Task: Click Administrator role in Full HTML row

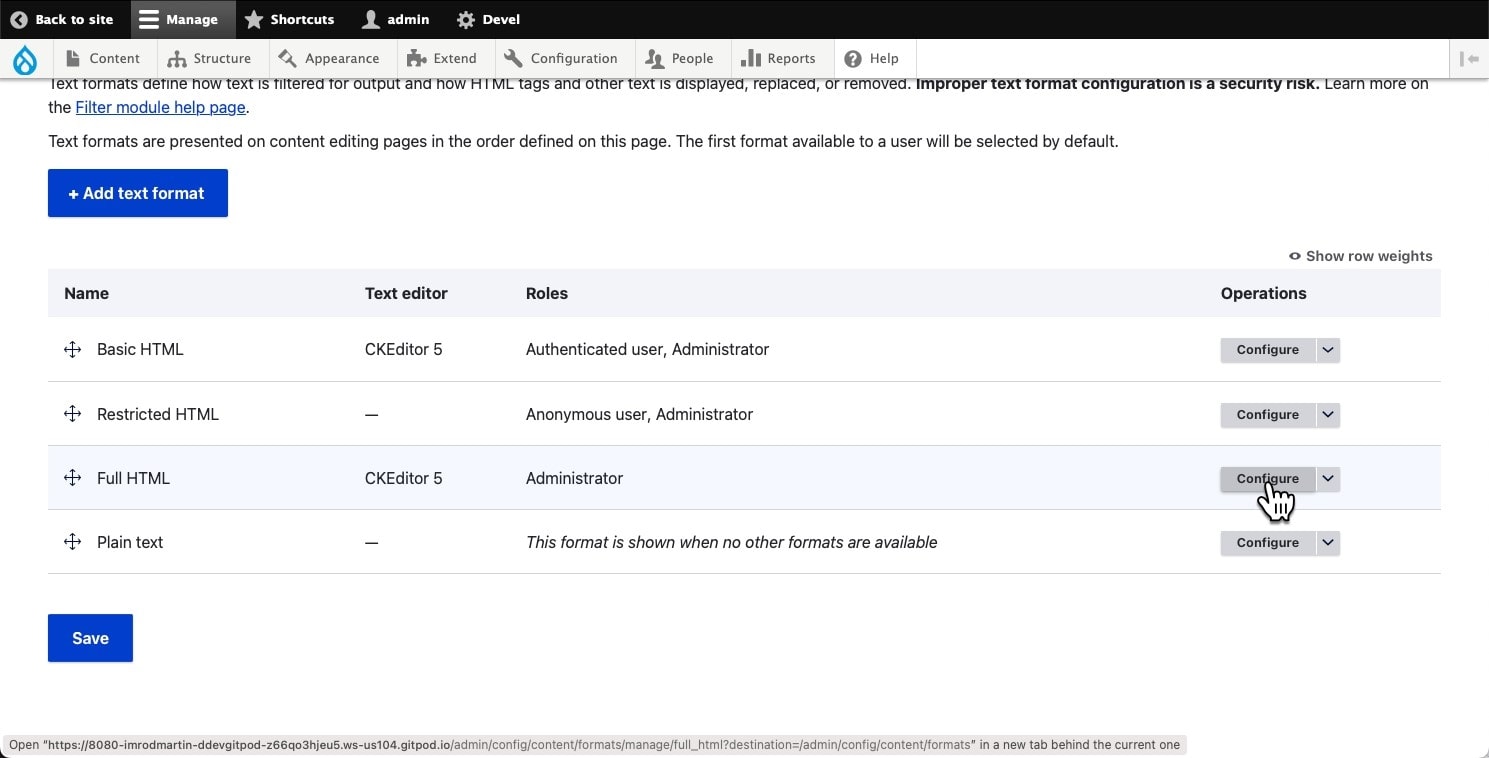Action: click(574, 478)
